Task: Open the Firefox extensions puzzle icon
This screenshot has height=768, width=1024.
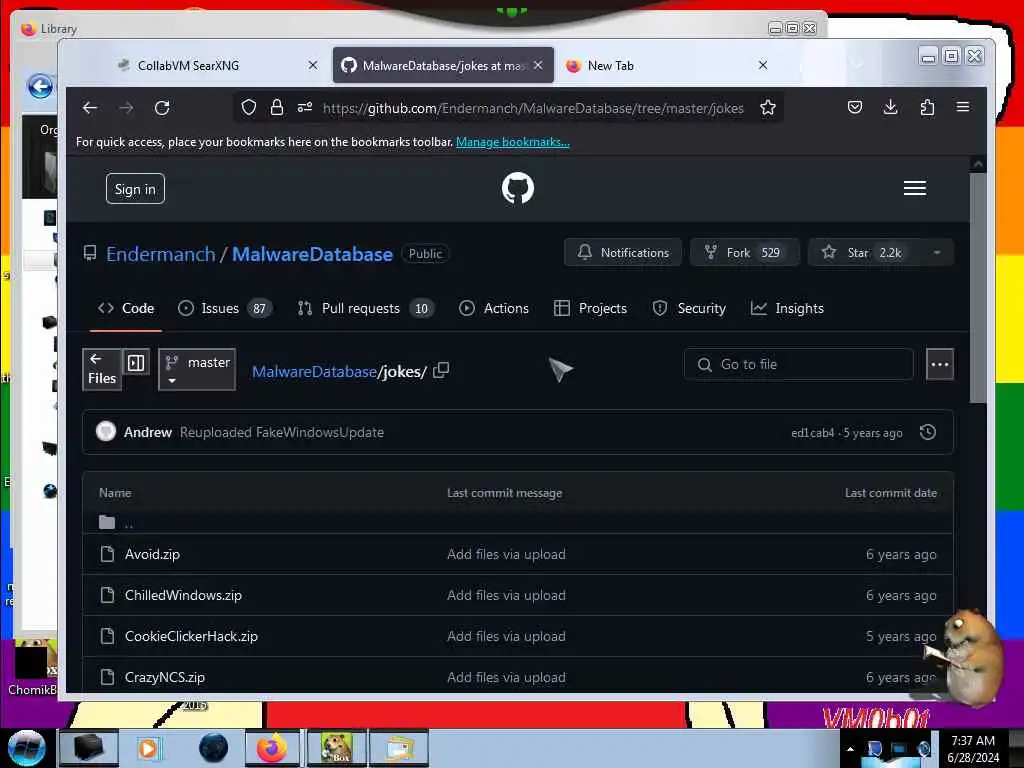Action: point(927,107)
